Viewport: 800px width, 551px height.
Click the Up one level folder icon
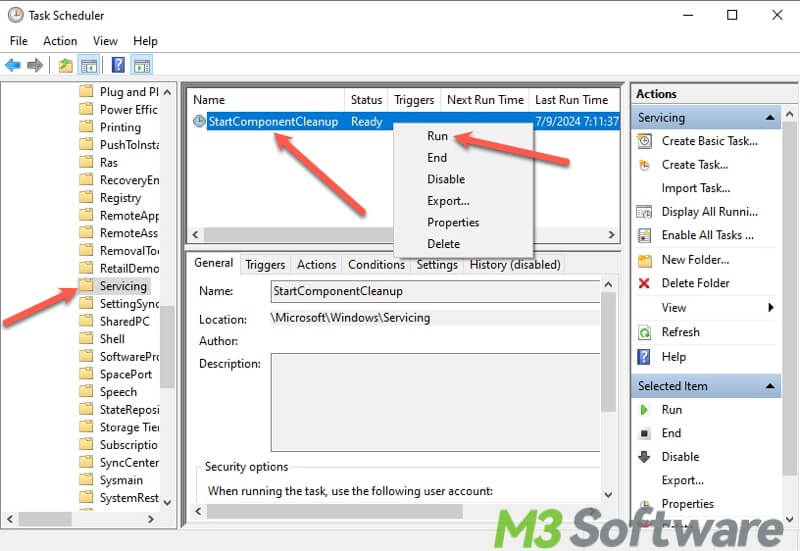pyautogui.click(x=65, y=65)
